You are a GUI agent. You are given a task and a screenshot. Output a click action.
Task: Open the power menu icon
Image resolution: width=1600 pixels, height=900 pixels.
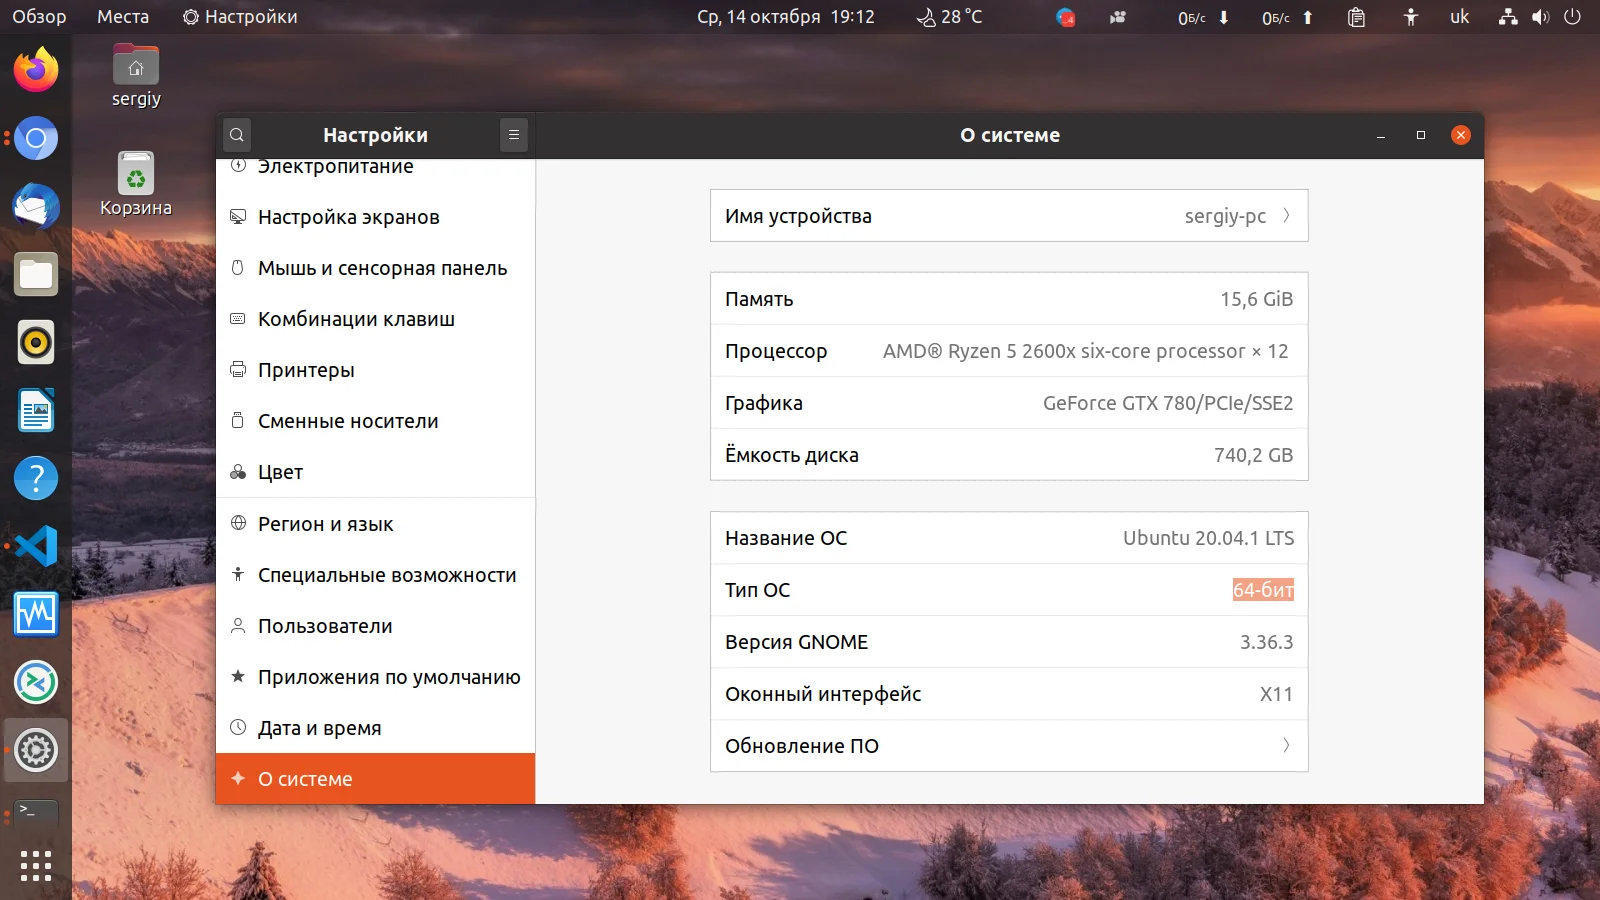[1572, 17]
